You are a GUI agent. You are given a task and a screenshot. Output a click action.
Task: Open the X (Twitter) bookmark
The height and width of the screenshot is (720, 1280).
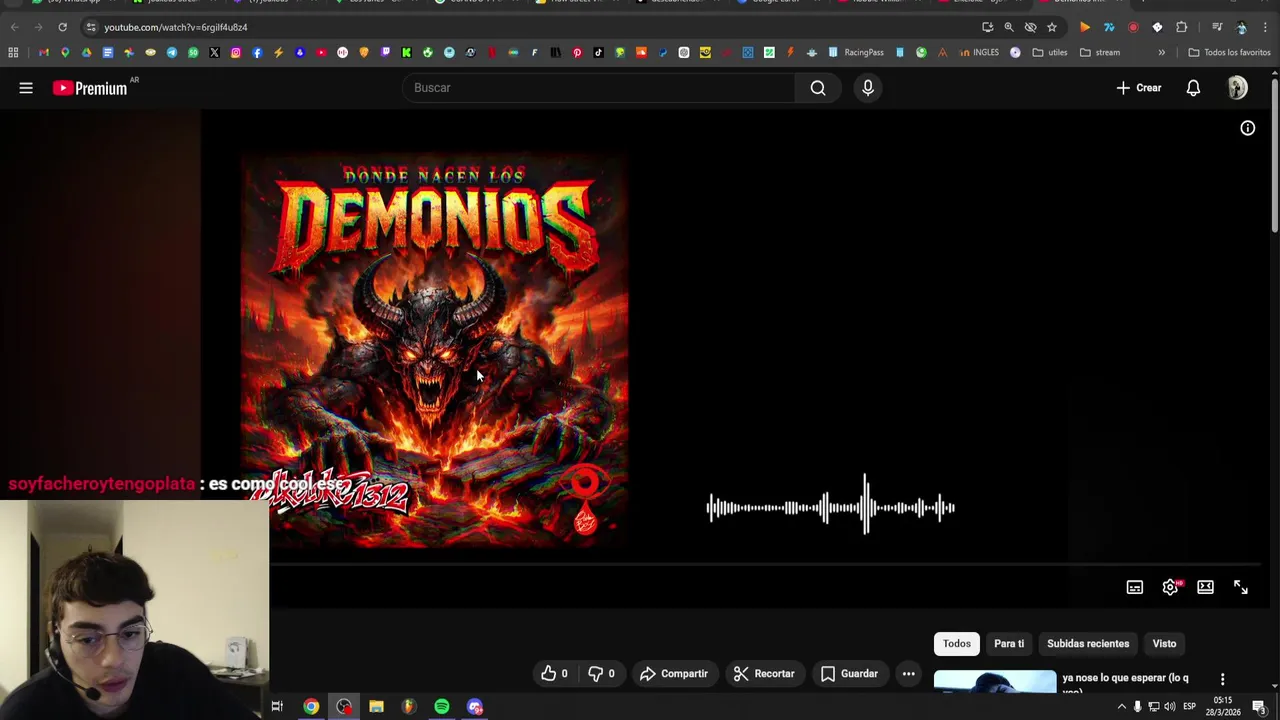click(214, 52)
